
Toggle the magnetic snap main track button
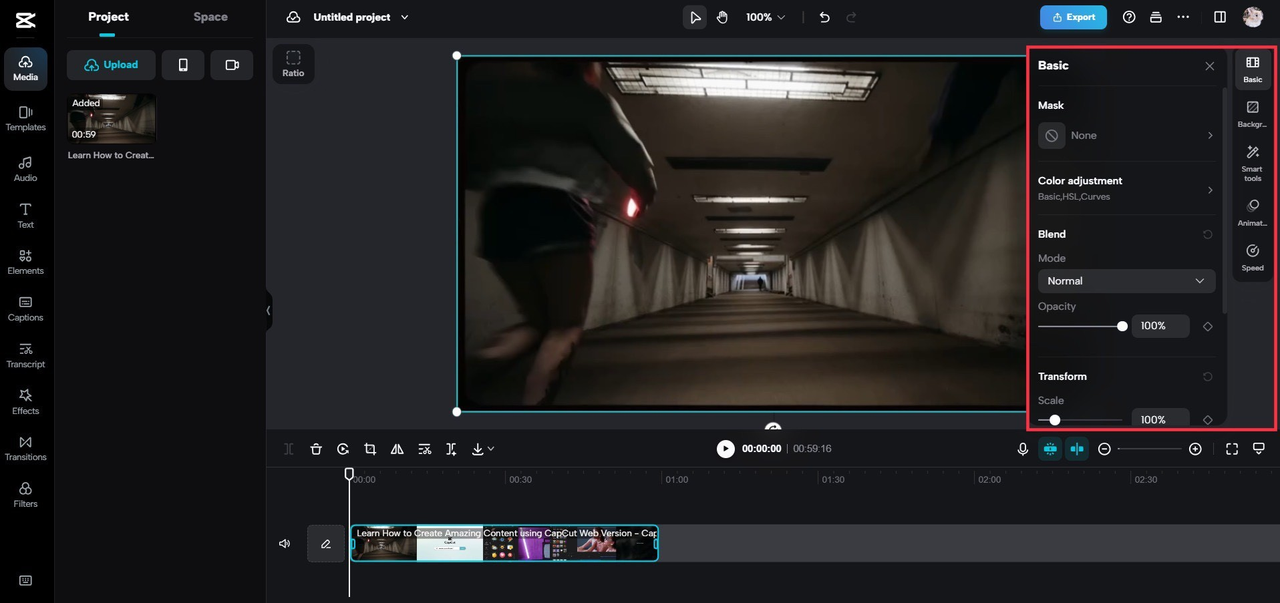pos(1050,449)
